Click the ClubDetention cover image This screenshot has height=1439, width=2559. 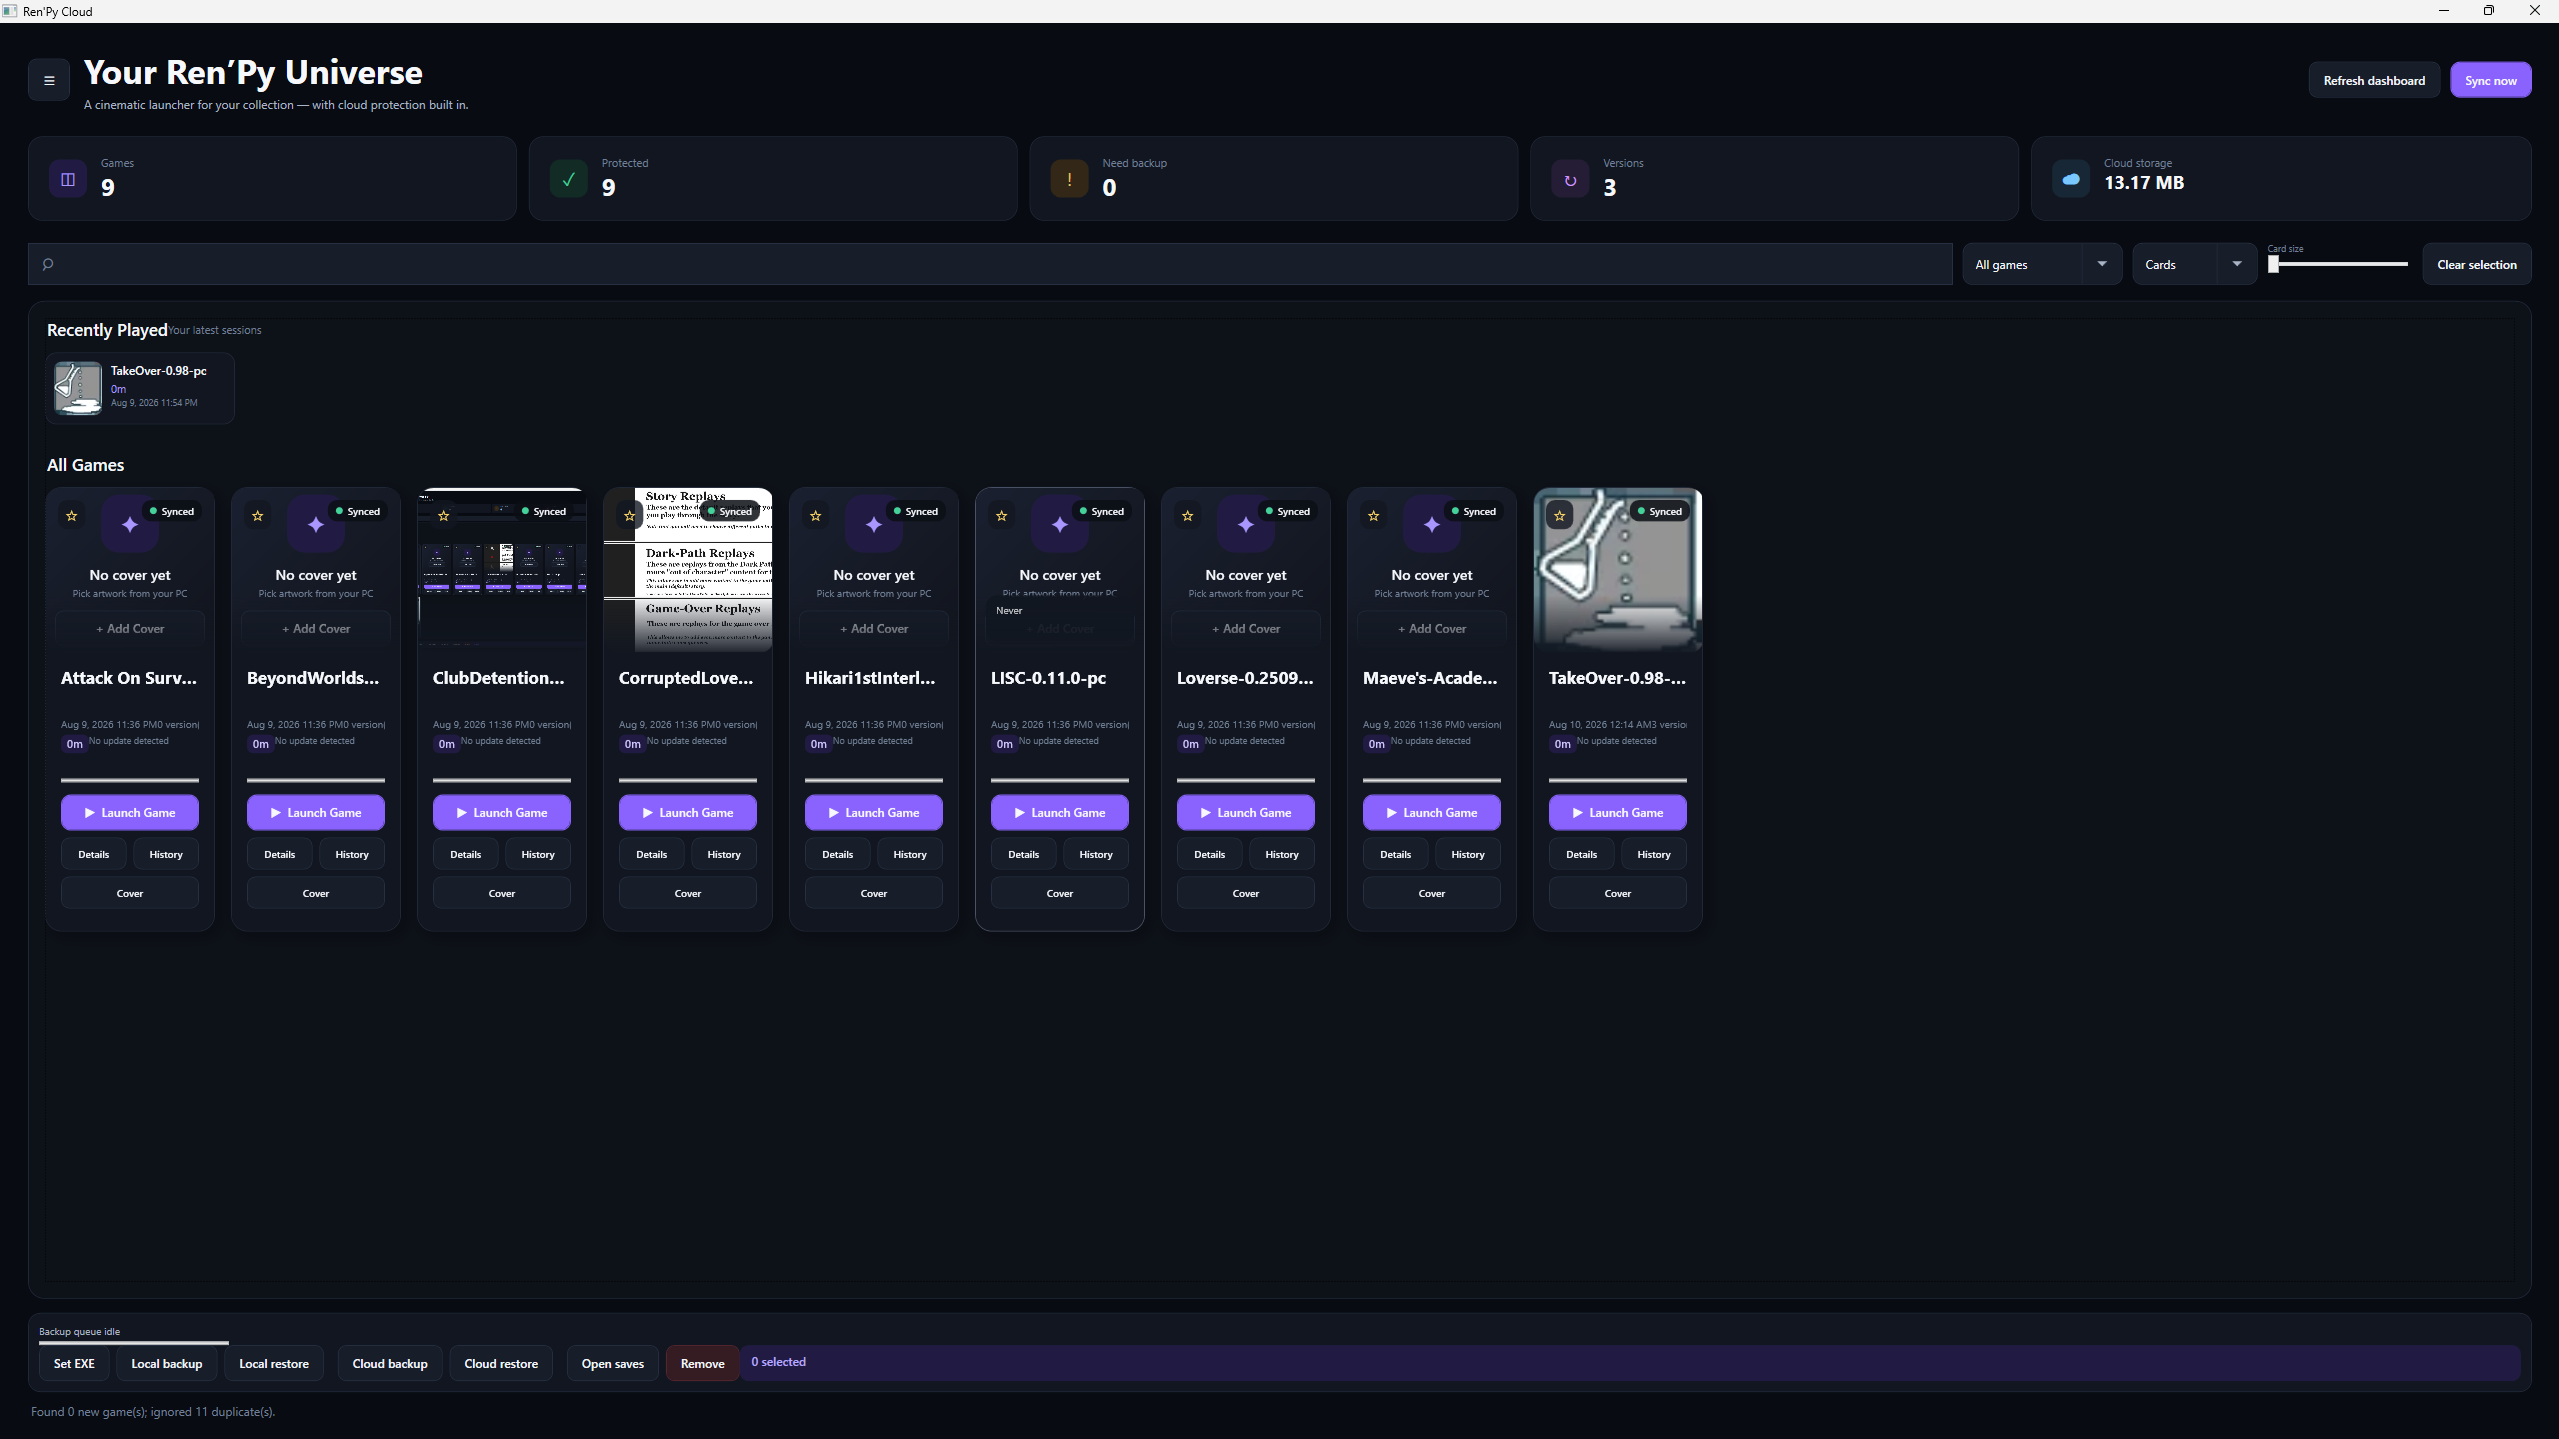point(502,570)
